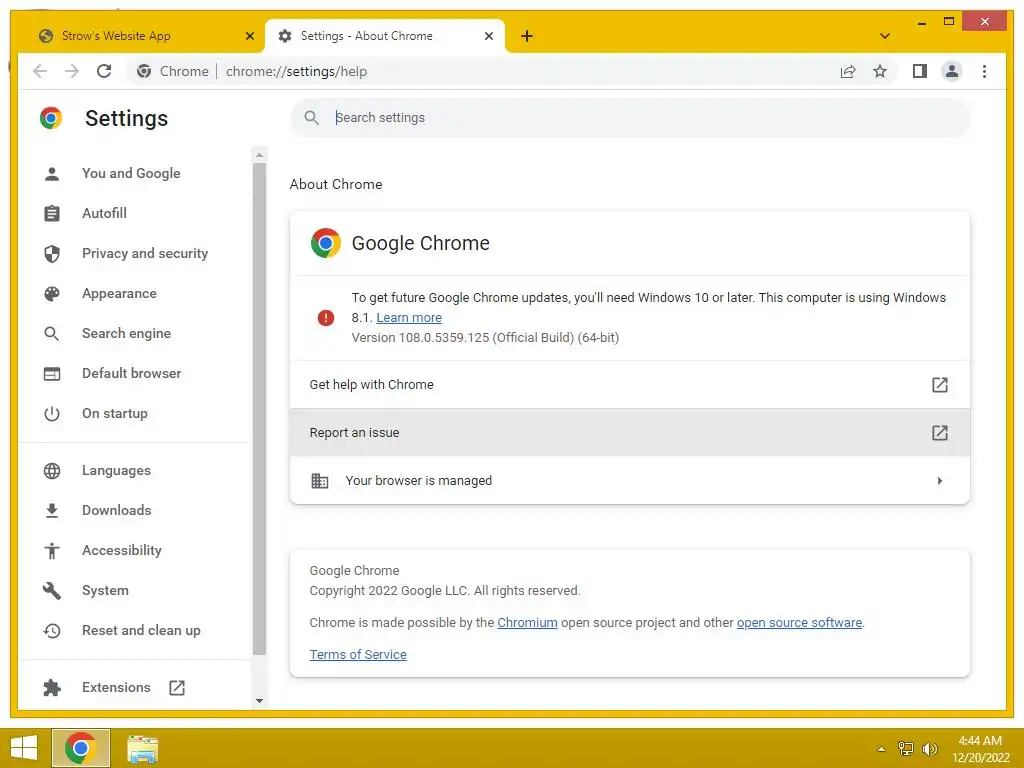Click the building icon beside Your browser is managed
Viewport: 1024px width, 768px height.
click(319, 481)
